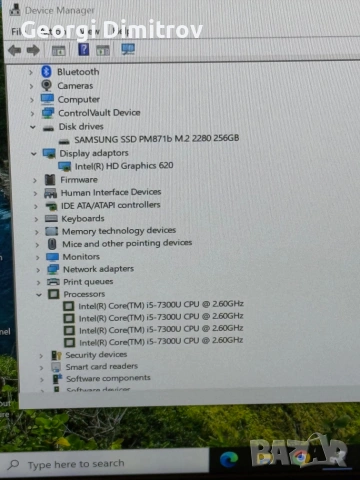Image resolution: width=360 pixels, height=480 pixels.
Task: Click the Network adapters icon
Action: pos(53,269)
